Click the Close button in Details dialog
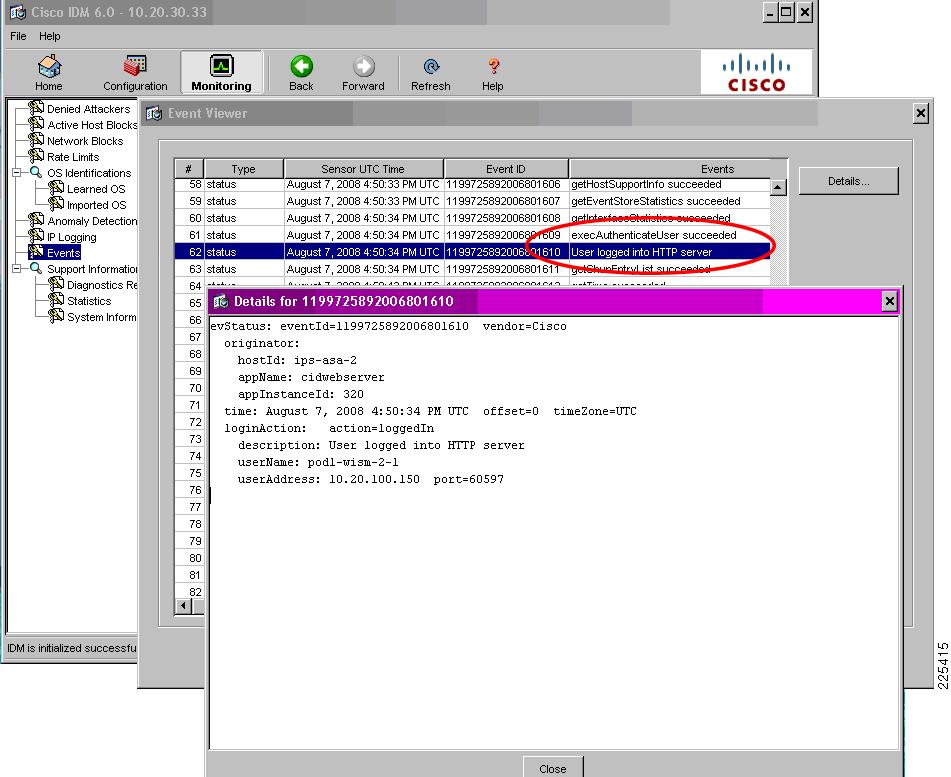Image resolution: width=951 pixels, height=777 pixels. pyautogui.click(x=553, y=768)
